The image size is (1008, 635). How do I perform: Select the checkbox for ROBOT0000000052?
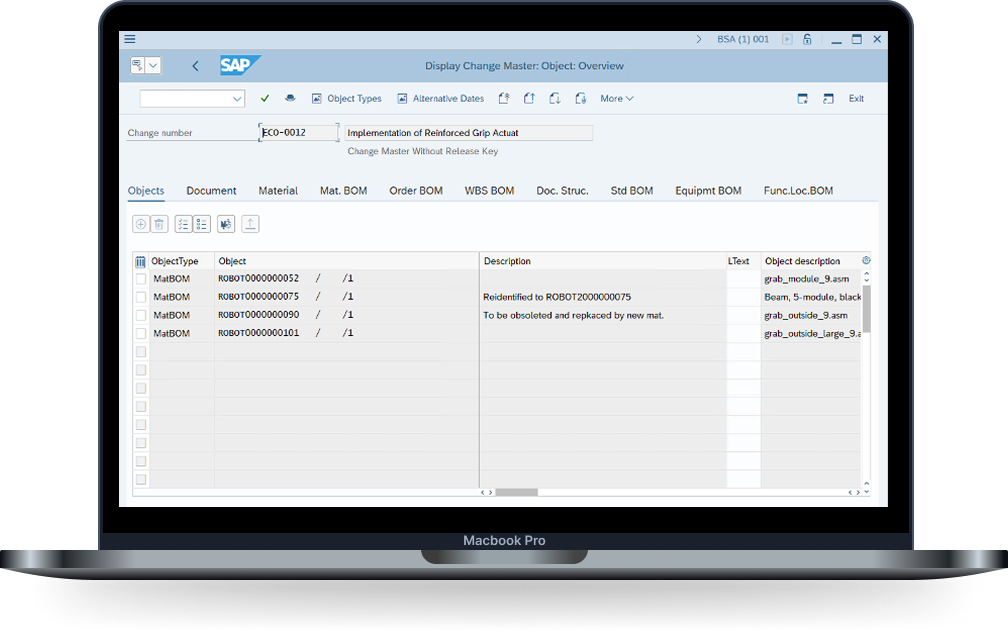(x=141, y=279)
